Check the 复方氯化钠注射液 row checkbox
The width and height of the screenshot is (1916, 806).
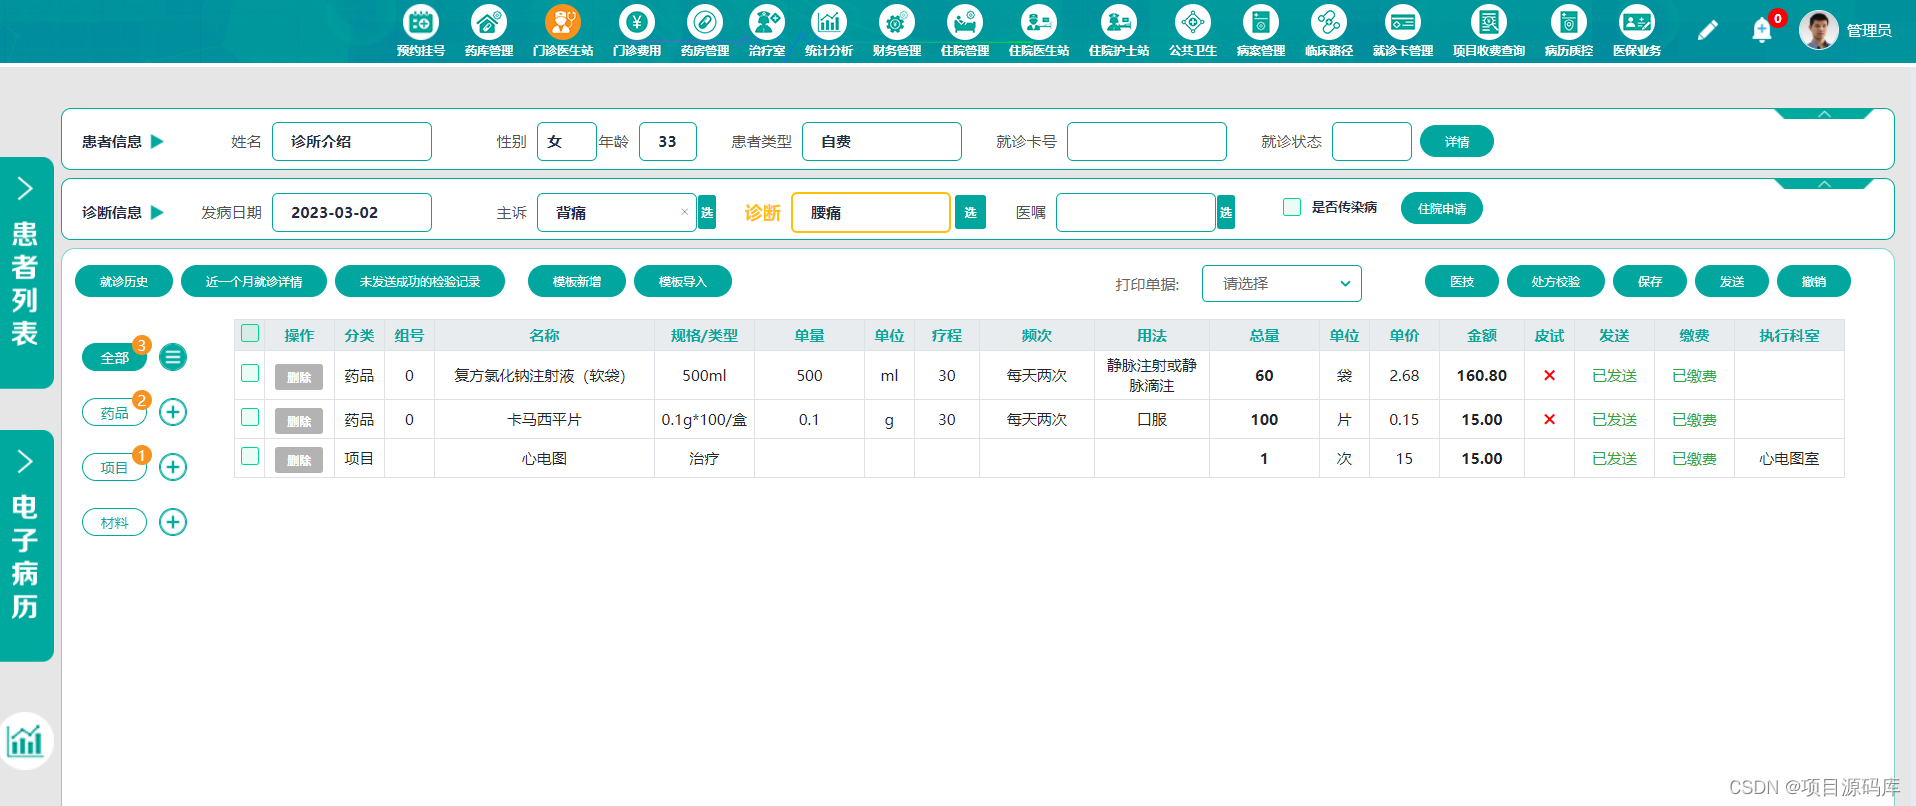(250, 373)
